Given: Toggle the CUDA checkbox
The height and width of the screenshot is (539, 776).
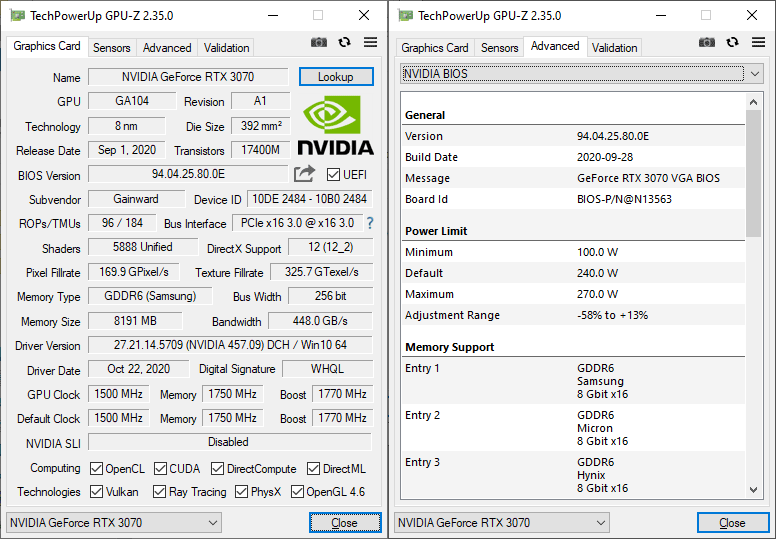Looking at the screenshot, I should tap(160, 469).
